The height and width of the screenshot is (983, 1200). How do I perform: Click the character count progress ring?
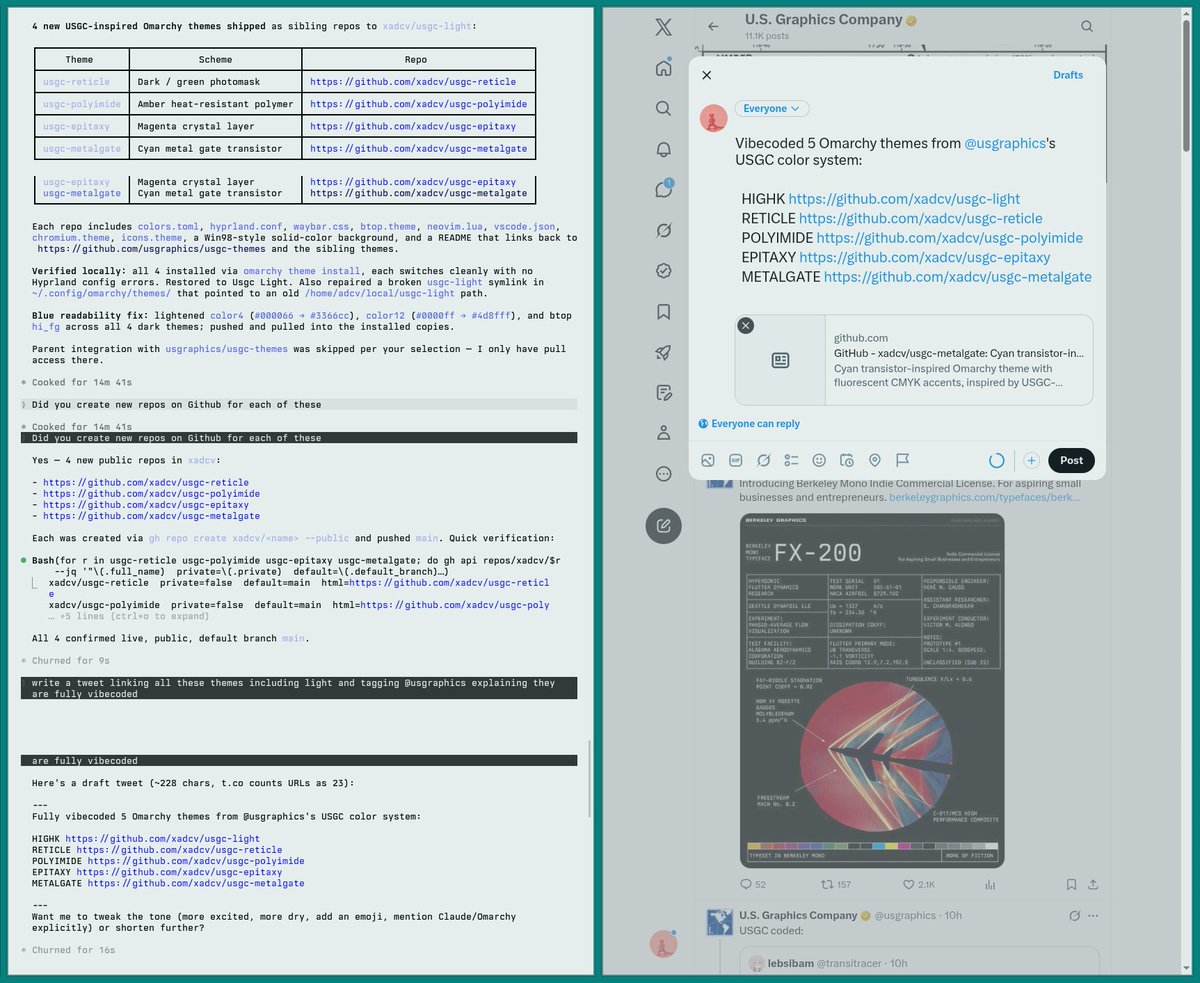(996, 460)
